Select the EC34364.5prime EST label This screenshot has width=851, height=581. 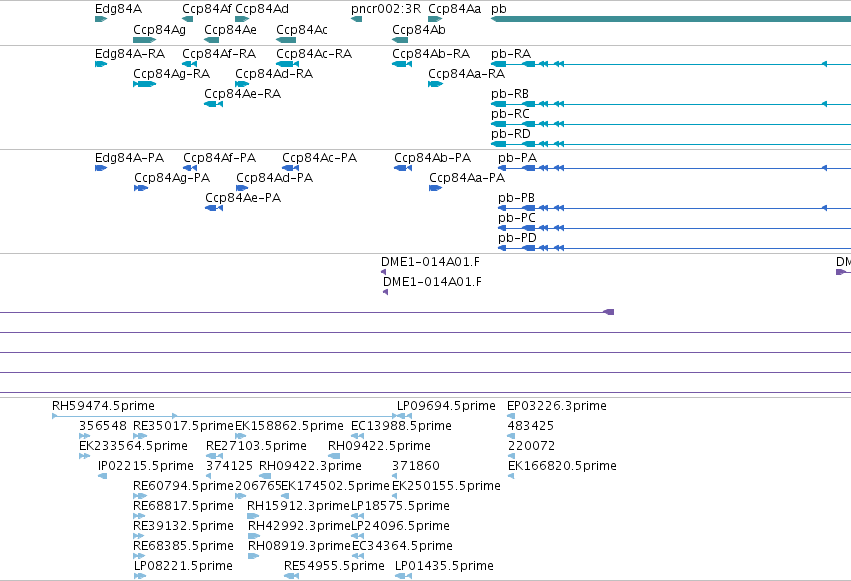coord(402,546)
